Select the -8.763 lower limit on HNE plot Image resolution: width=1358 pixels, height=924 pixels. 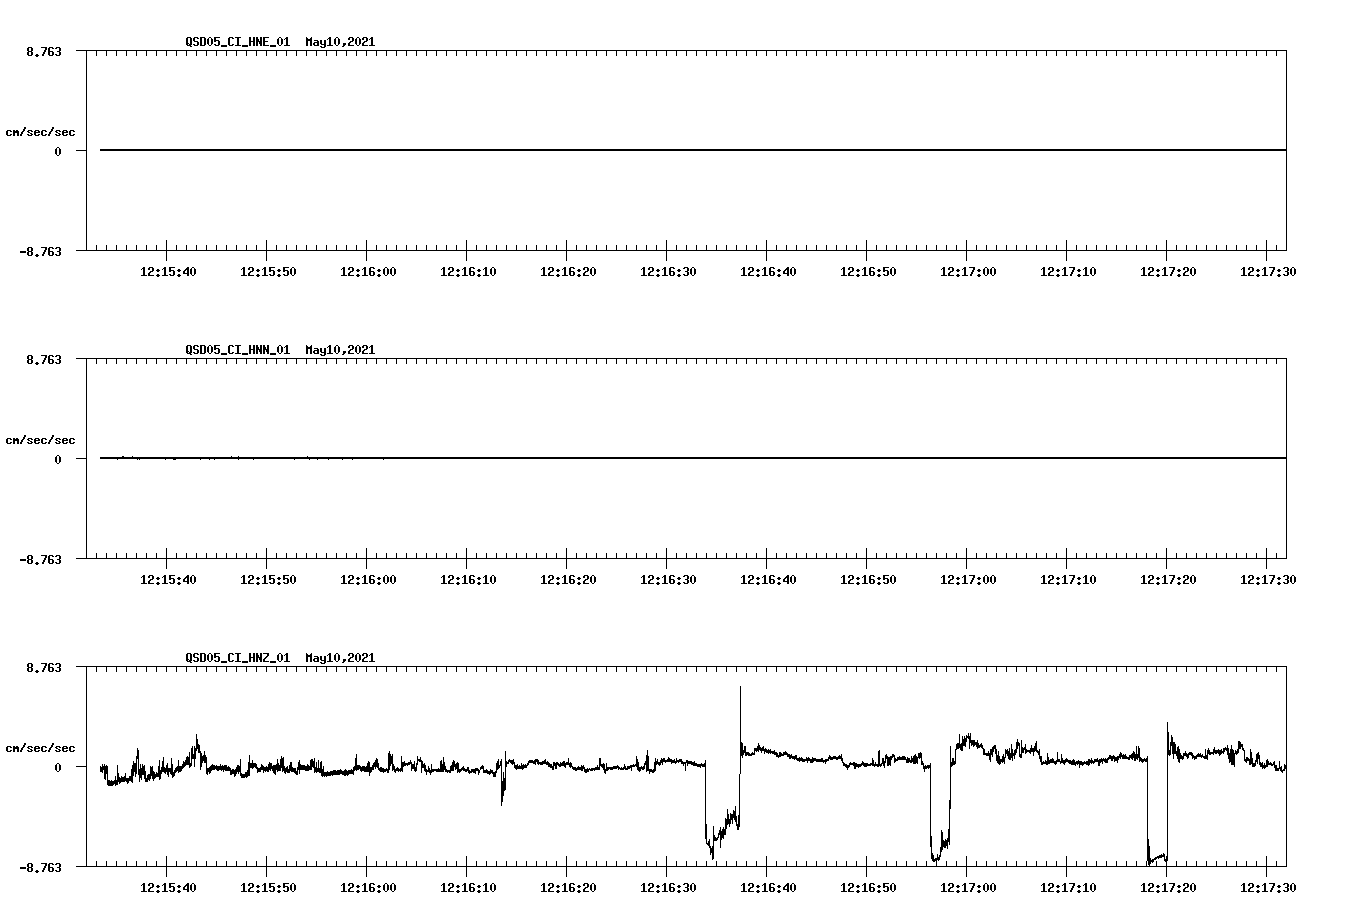[x=40, y=251]
